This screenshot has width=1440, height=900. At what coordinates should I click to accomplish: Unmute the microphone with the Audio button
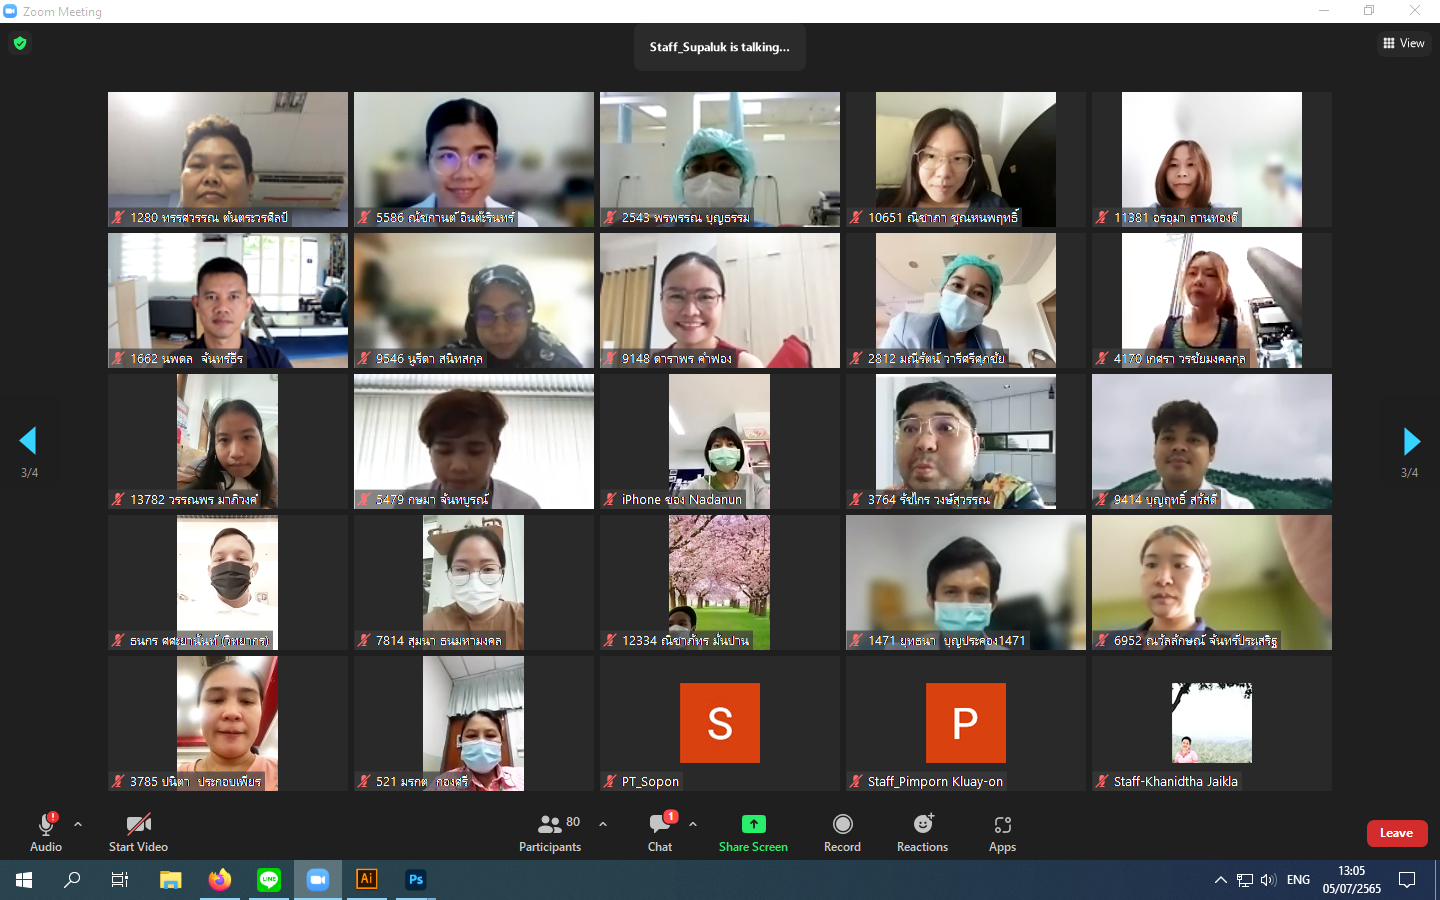tap(45, 832)
